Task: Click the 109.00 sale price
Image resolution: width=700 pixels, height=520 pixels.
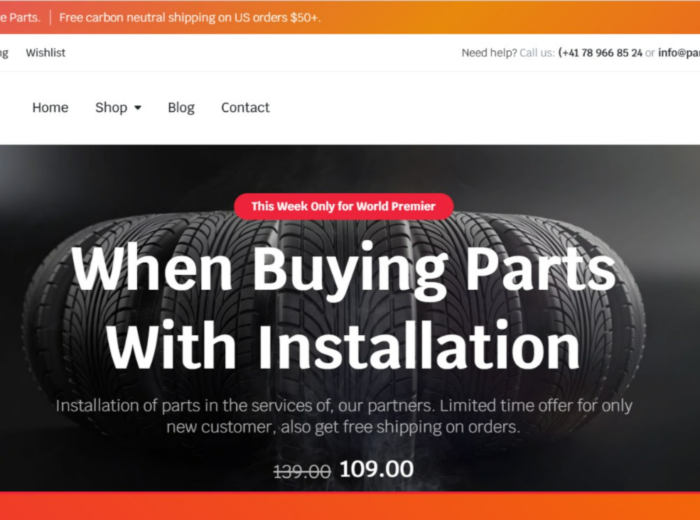Action: click(x=377, y=469)
